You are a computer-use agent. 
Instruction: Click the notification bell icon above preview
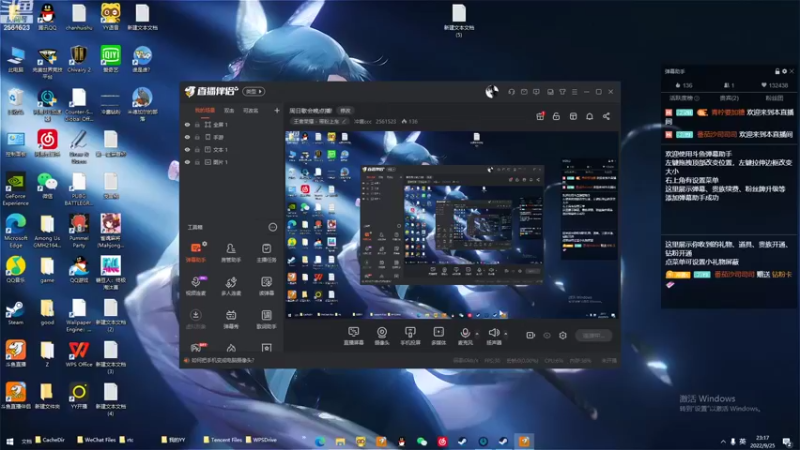click(x=589, y=116)
